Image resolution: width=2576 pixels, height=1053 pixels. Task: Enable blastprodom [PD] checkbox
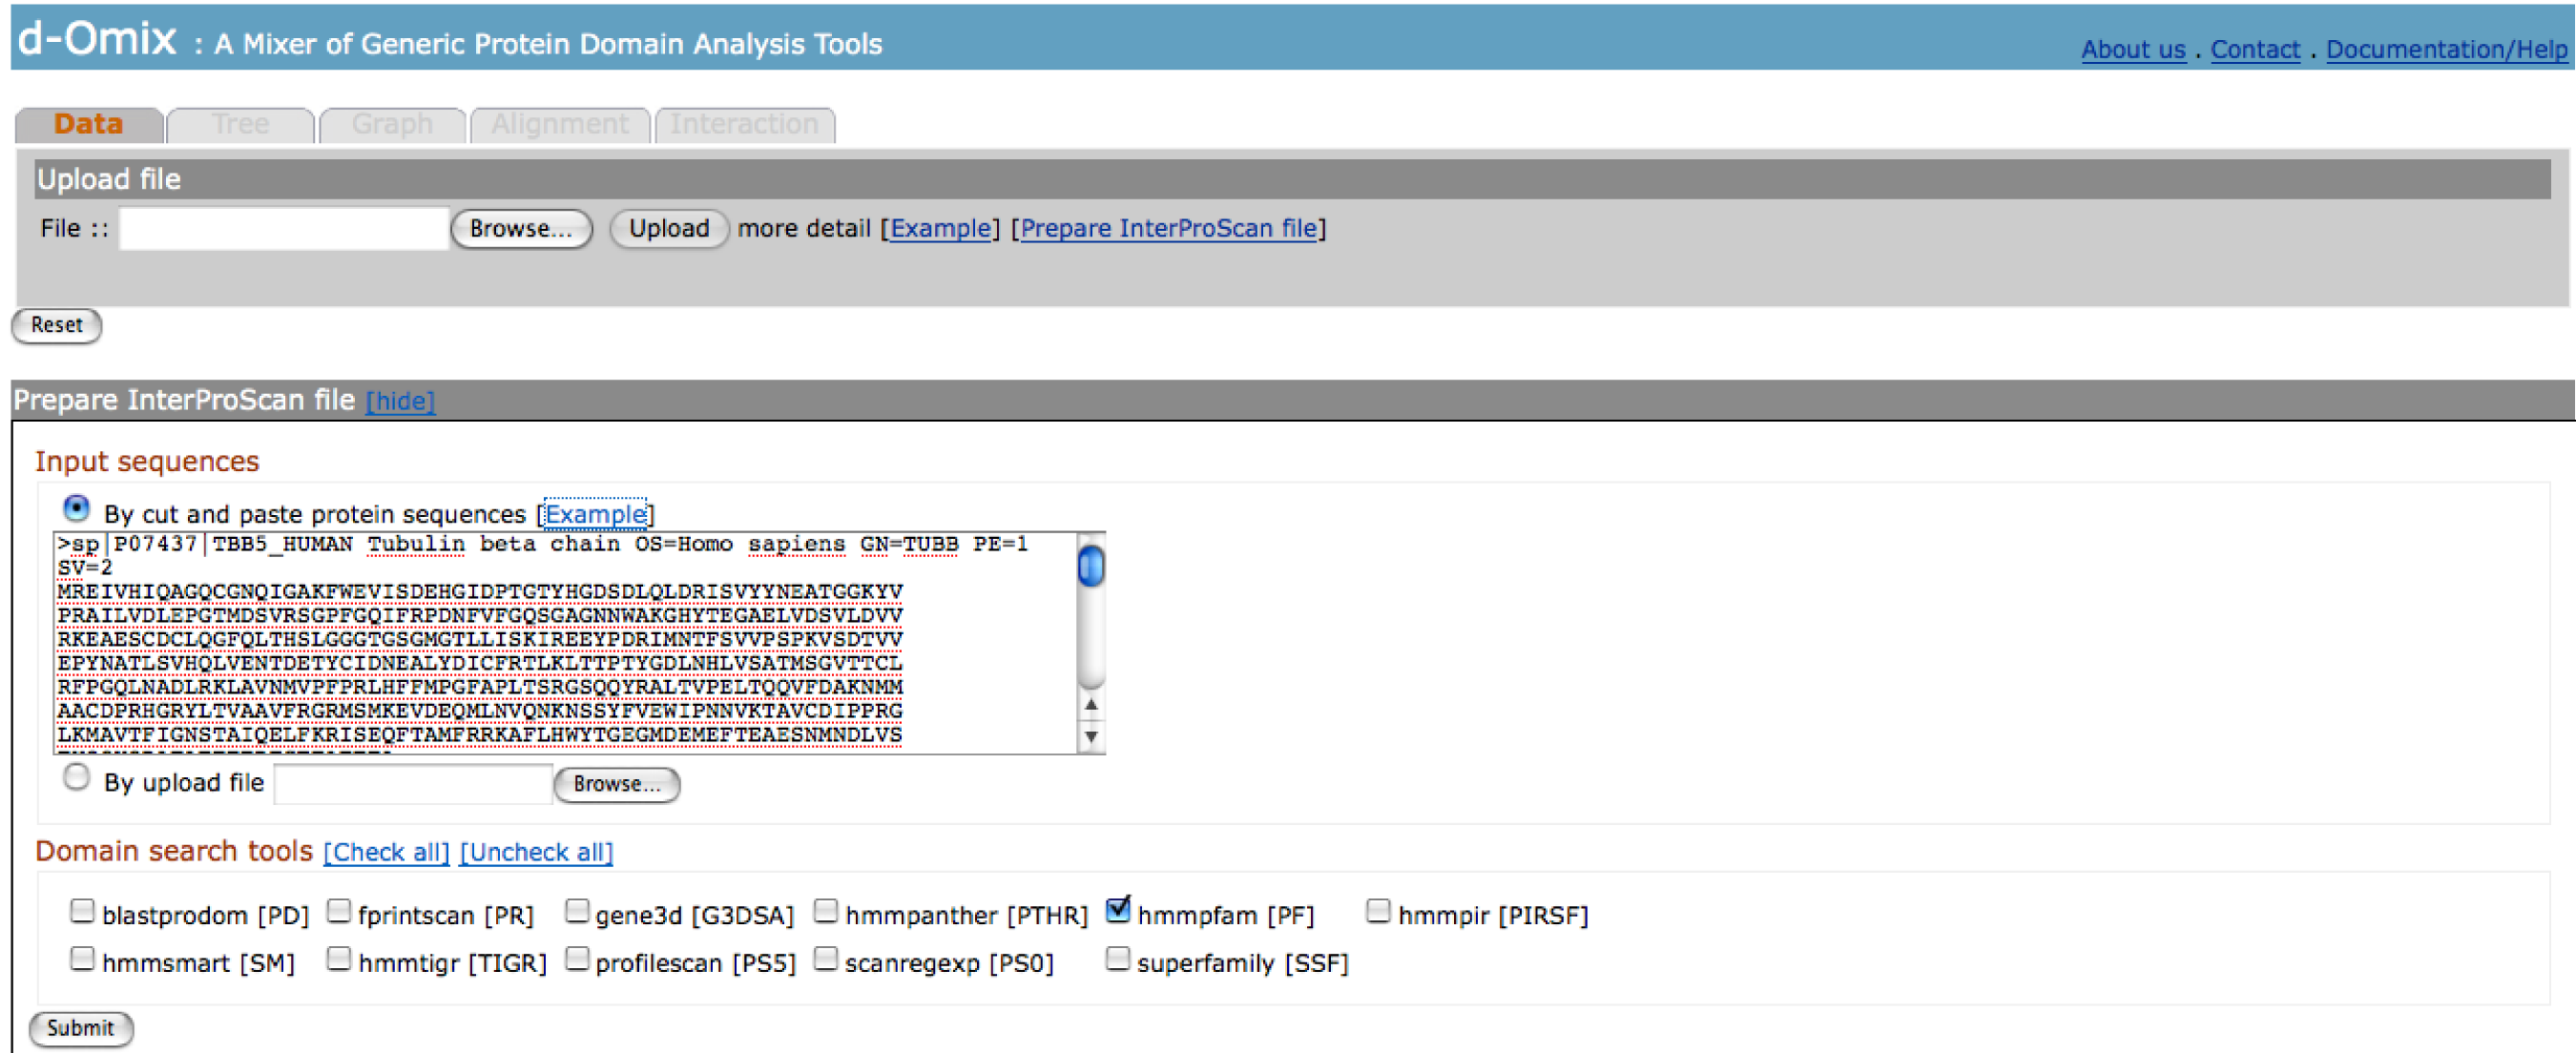tap(82, 911)
